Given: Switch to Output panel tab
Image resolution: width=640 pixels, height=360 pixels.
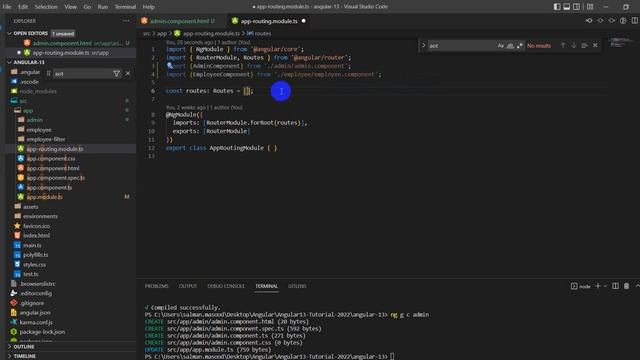Looking at the screenshot, I should tap(188, 286).
